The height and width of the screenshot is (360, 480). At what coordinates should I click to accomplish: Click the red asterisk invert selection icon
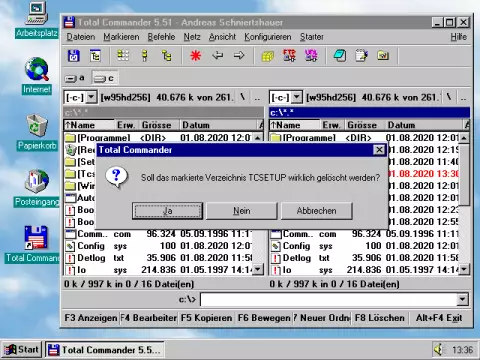coord(196,56)
